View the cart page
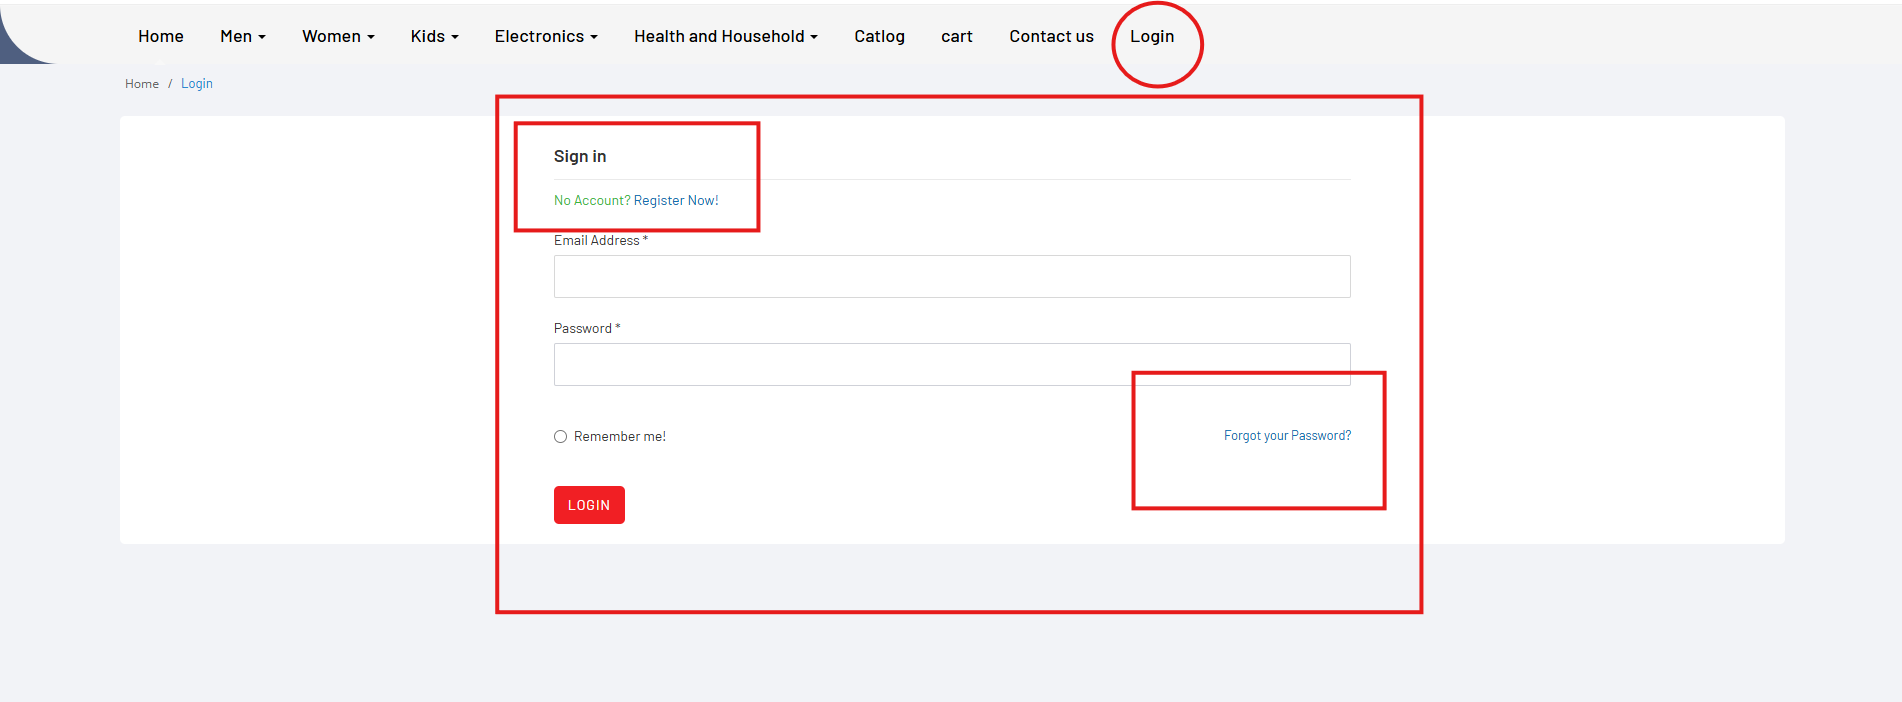 (x=956, y=37)
